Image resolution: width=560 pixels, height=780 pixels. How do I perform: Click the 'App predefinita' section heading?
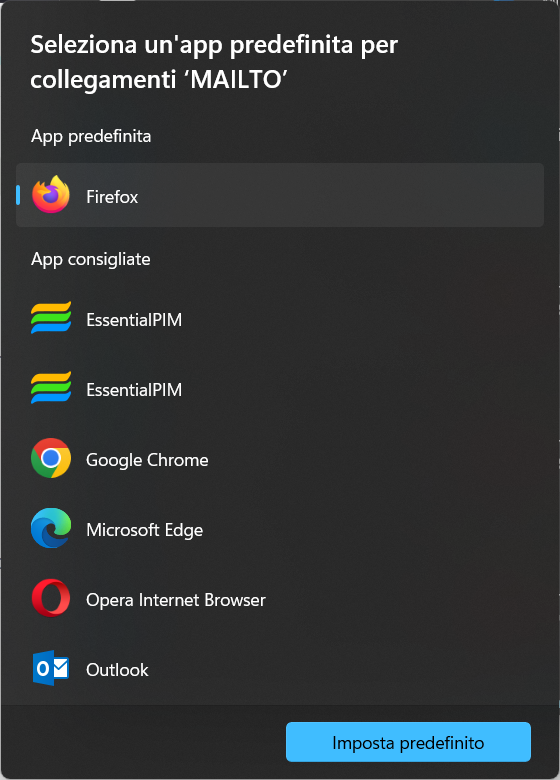click(91, 136)
